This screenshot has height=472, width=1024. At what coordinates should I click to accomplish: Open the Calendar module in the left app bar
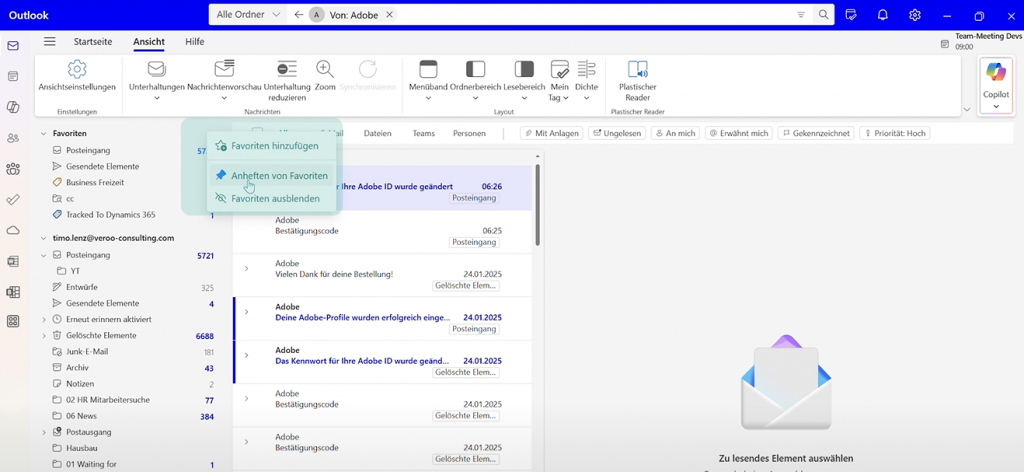(x=13, y=76)
